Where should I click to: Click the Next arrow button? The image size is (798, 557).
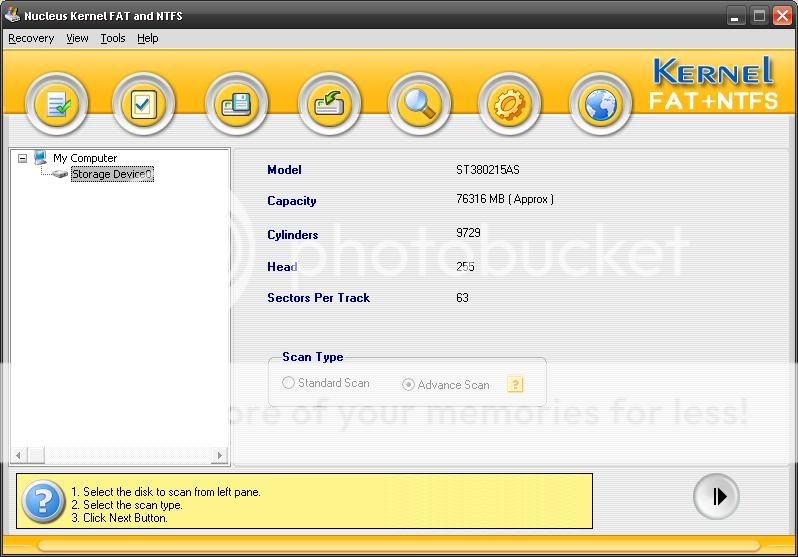click(716, 496)
